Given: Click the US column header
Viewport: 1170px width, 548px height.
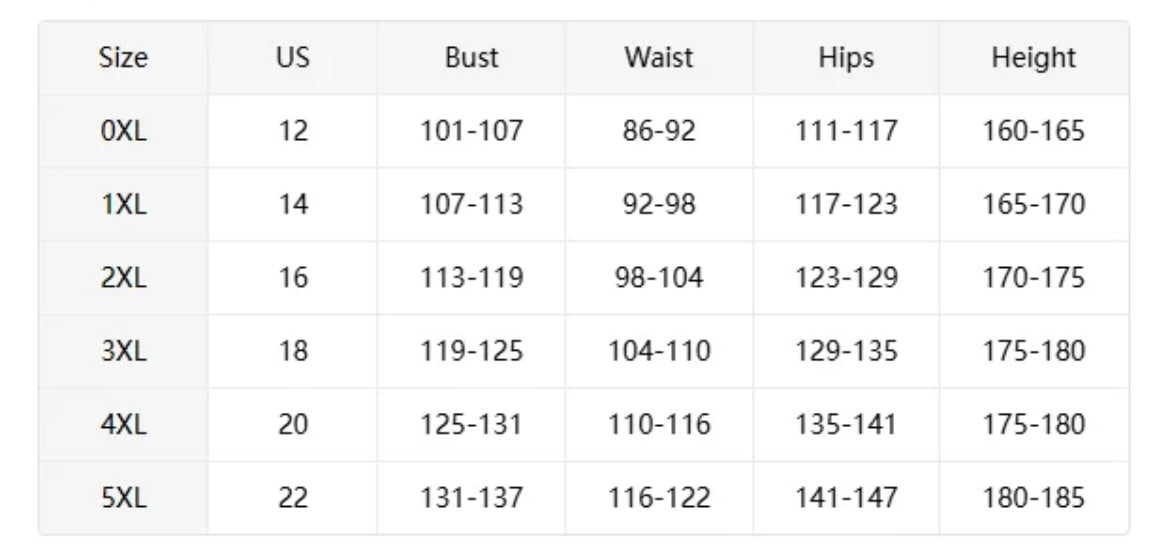Looking at the screenshot, I should (x=293, y=58).
